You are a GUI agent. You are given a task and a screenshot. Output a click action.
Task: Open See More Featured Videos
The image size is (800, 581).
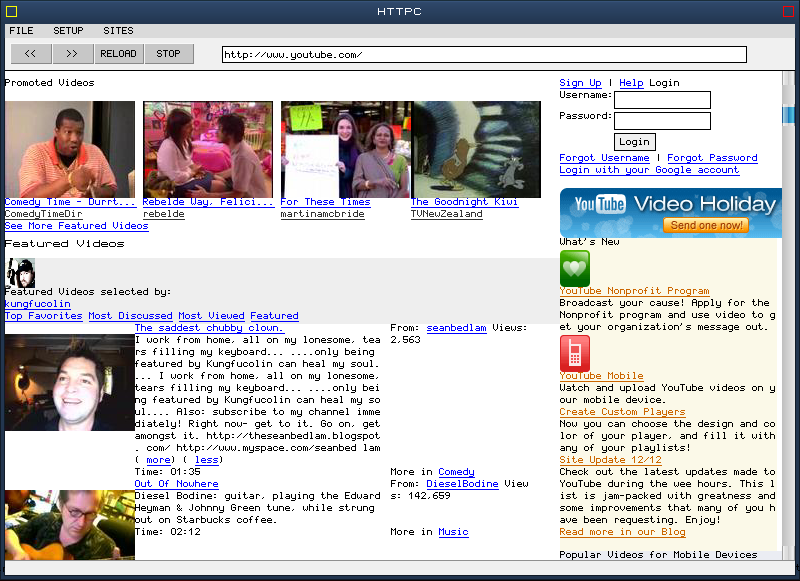point(77,226)
